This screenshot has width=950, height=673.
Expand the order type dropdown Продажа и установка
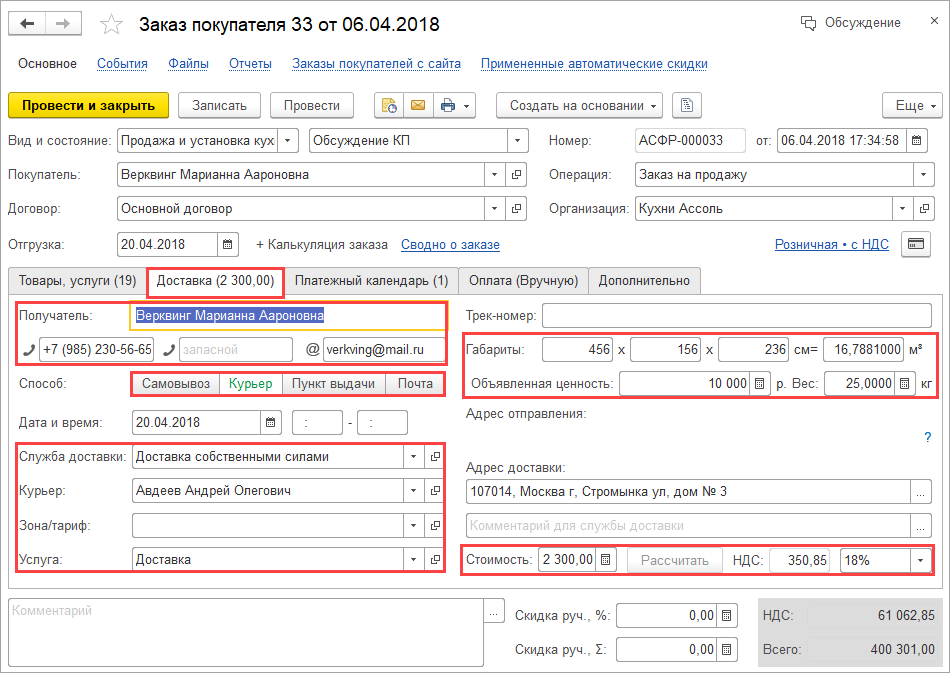(288, 141)
